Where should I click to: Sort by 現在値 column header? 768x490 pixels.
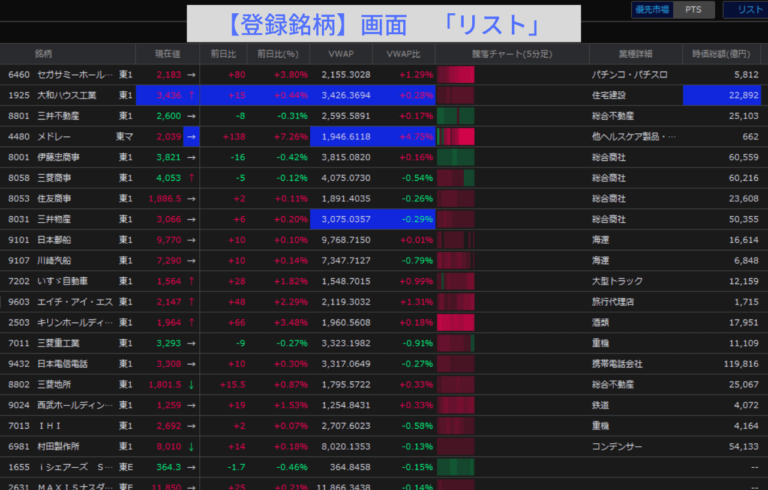tap(168, 53)
